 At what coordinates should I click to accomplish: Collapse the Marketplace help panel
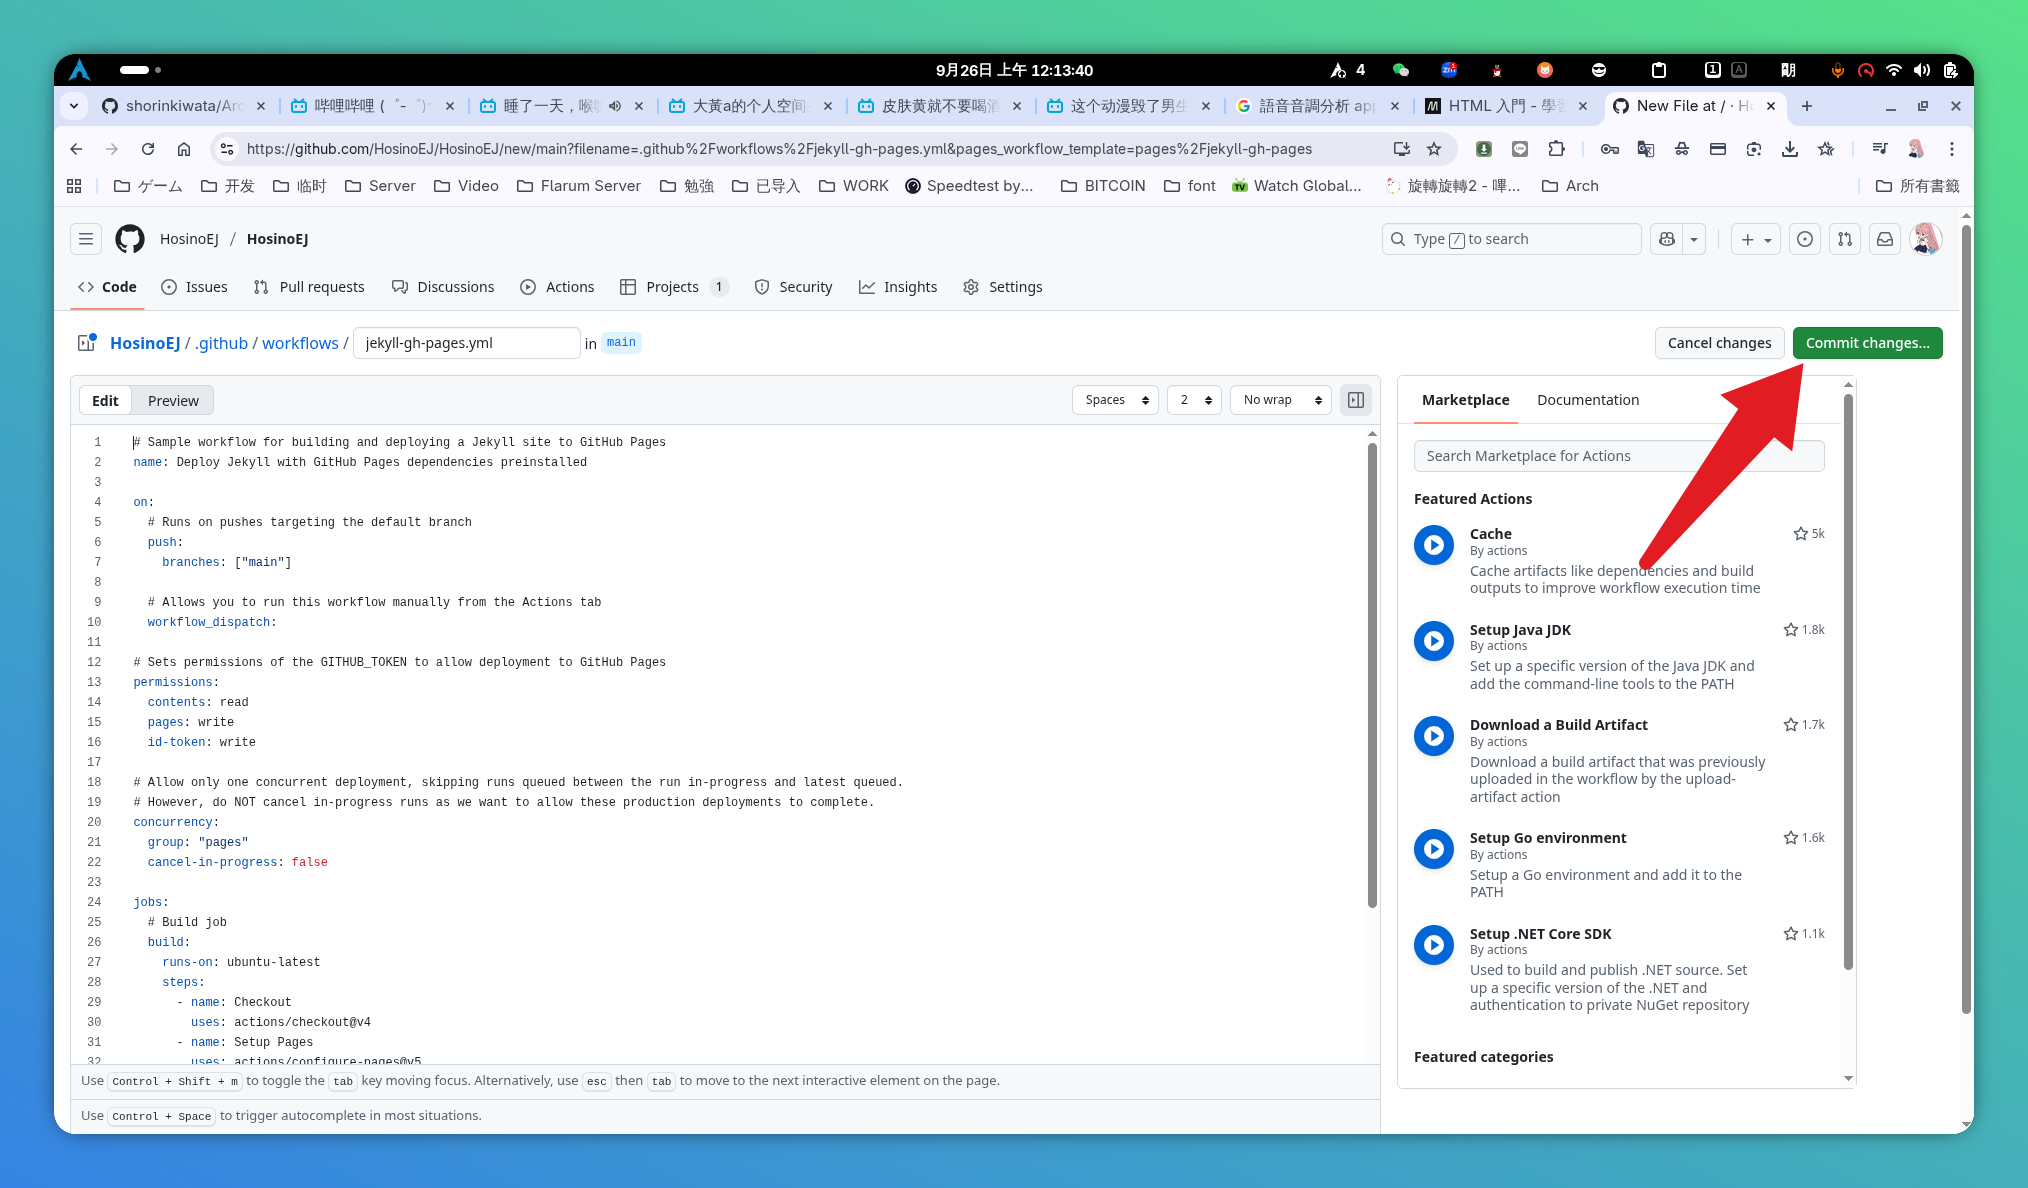pos(1356,400)
